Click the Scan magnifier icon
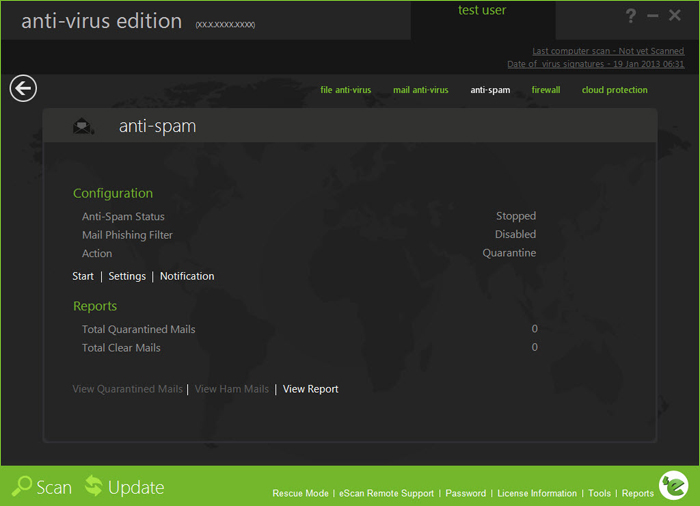700x506 pixels. point(21,486)
